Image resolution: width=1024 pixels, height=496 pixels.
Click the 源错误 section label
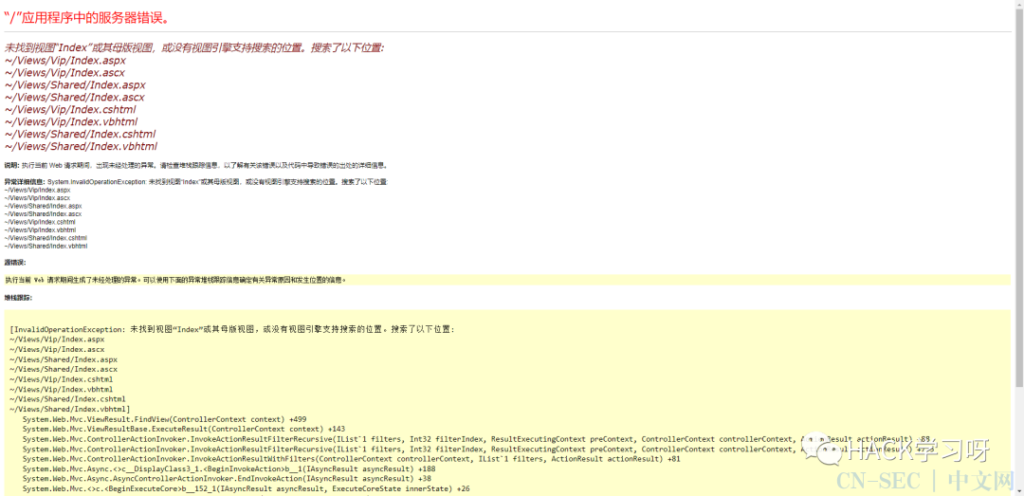tap(15, 262)
